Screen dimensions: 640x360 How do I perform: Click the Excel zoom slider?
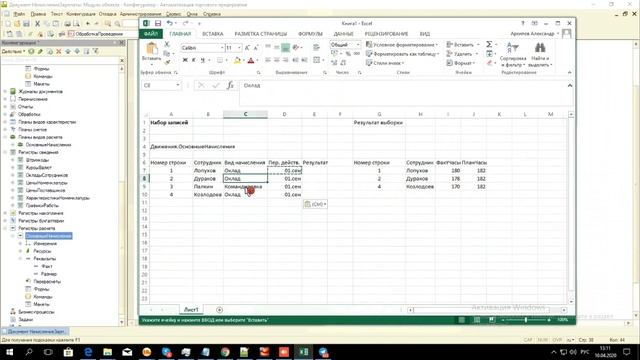pos(526,320)
